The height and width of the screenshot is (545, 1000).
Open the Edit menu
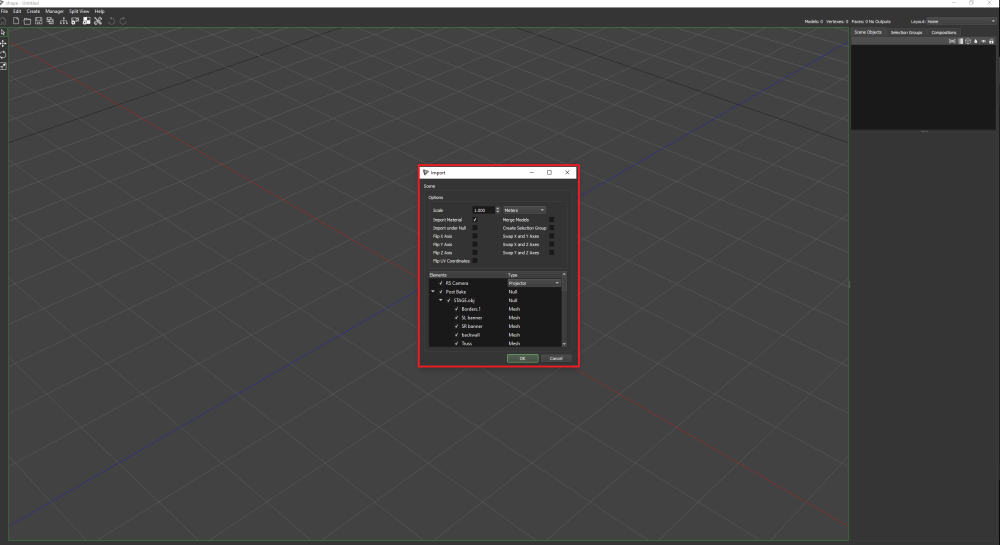pyautogui.click(x=17, y=11)
